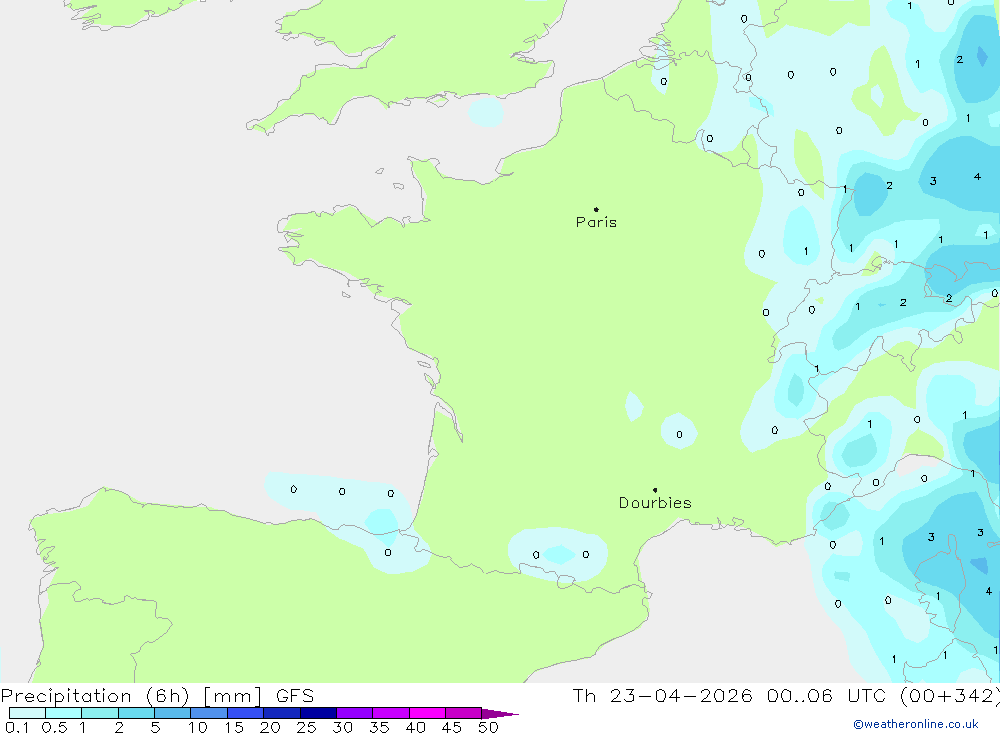Click the legend label '50'
Viewport: 1000px width, 733px height.
click(489, 727)
